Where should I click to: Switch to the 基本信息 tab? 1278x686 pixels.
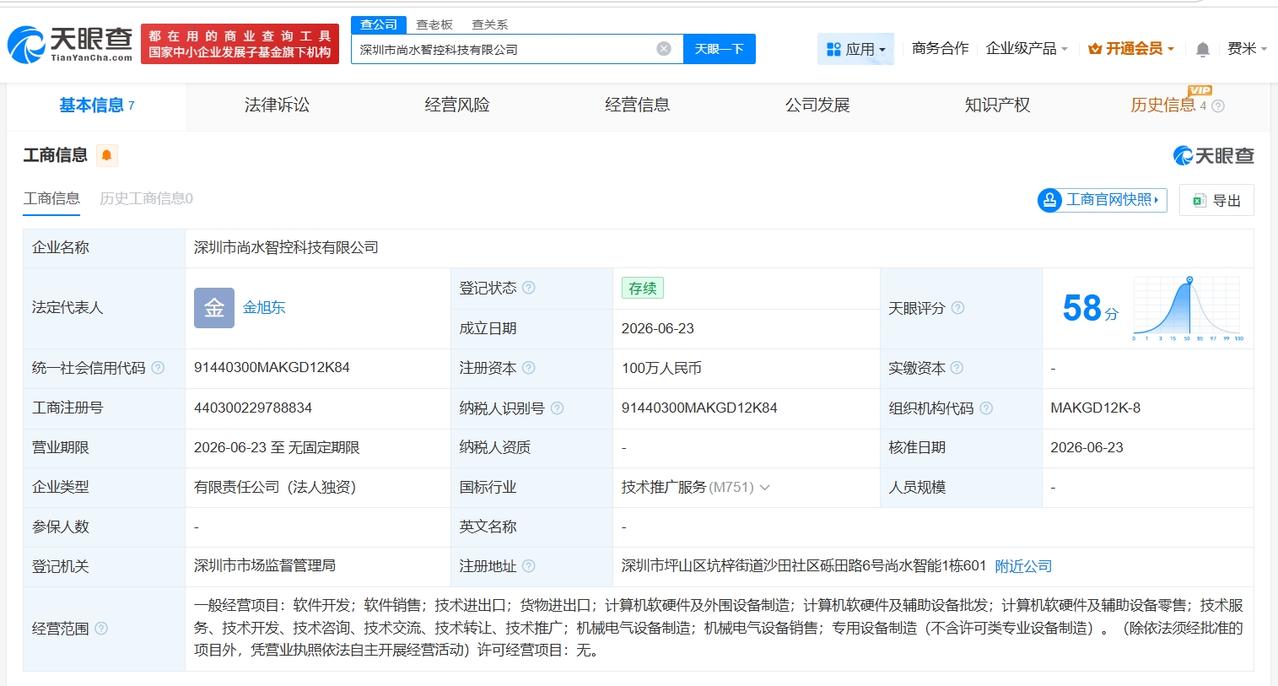(x=96, y=105)
